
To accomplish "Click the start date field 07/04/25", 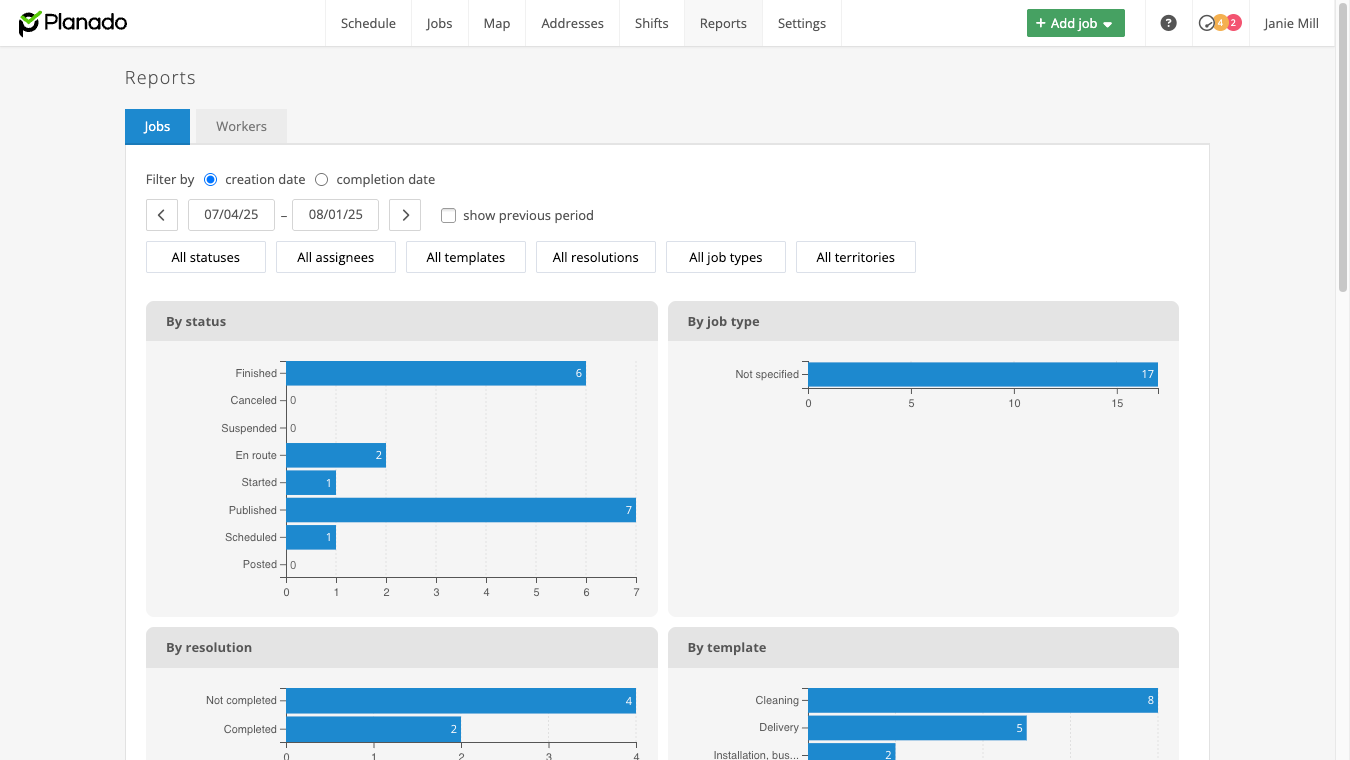I will [x=231, y=215].
